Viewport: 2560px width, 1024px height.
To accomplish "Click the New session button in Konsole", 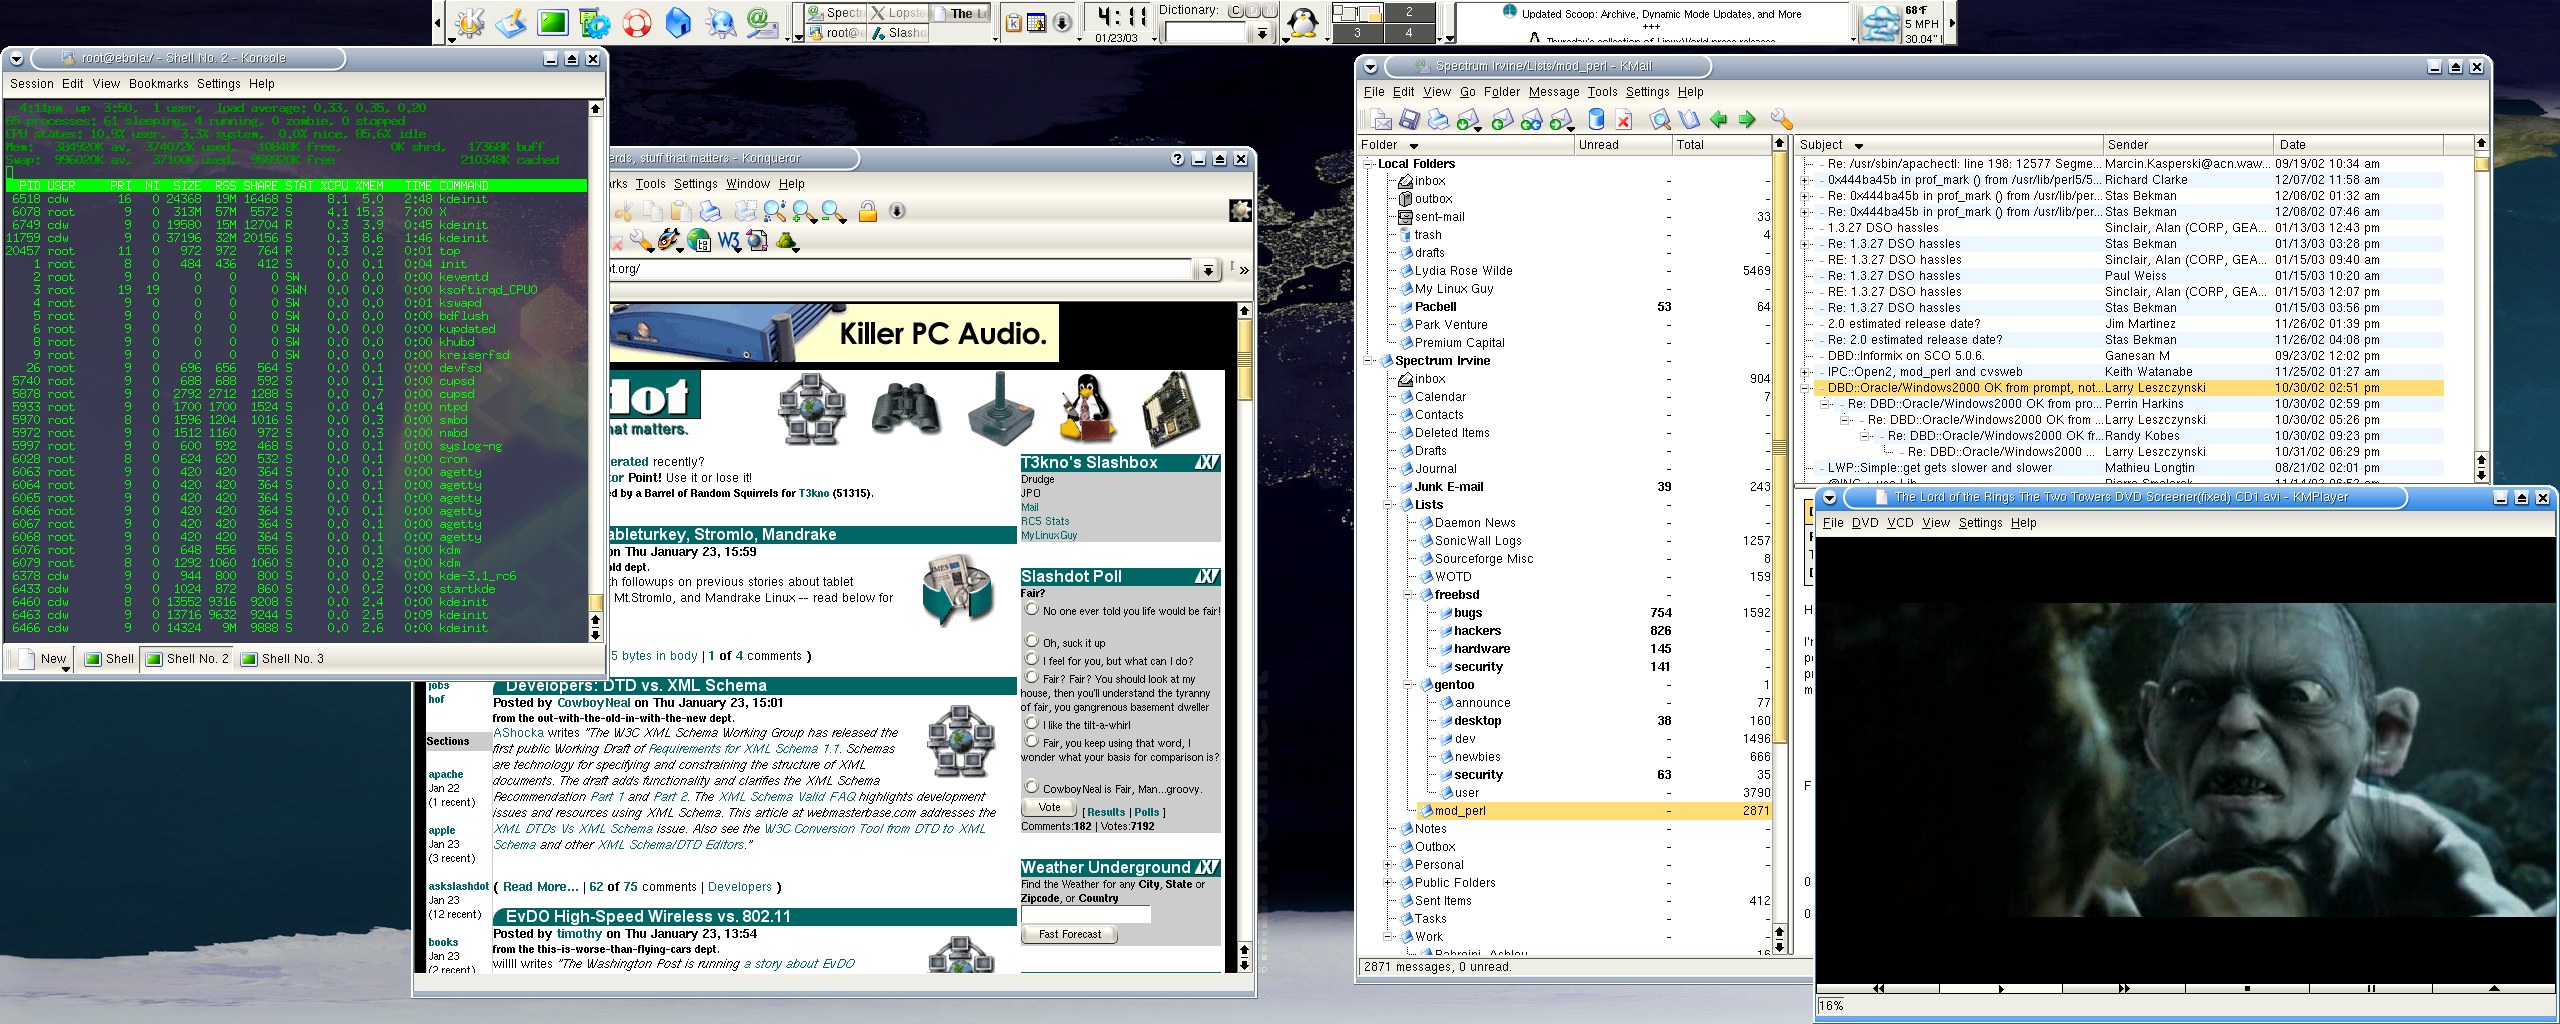I will (x=42, y=659).
